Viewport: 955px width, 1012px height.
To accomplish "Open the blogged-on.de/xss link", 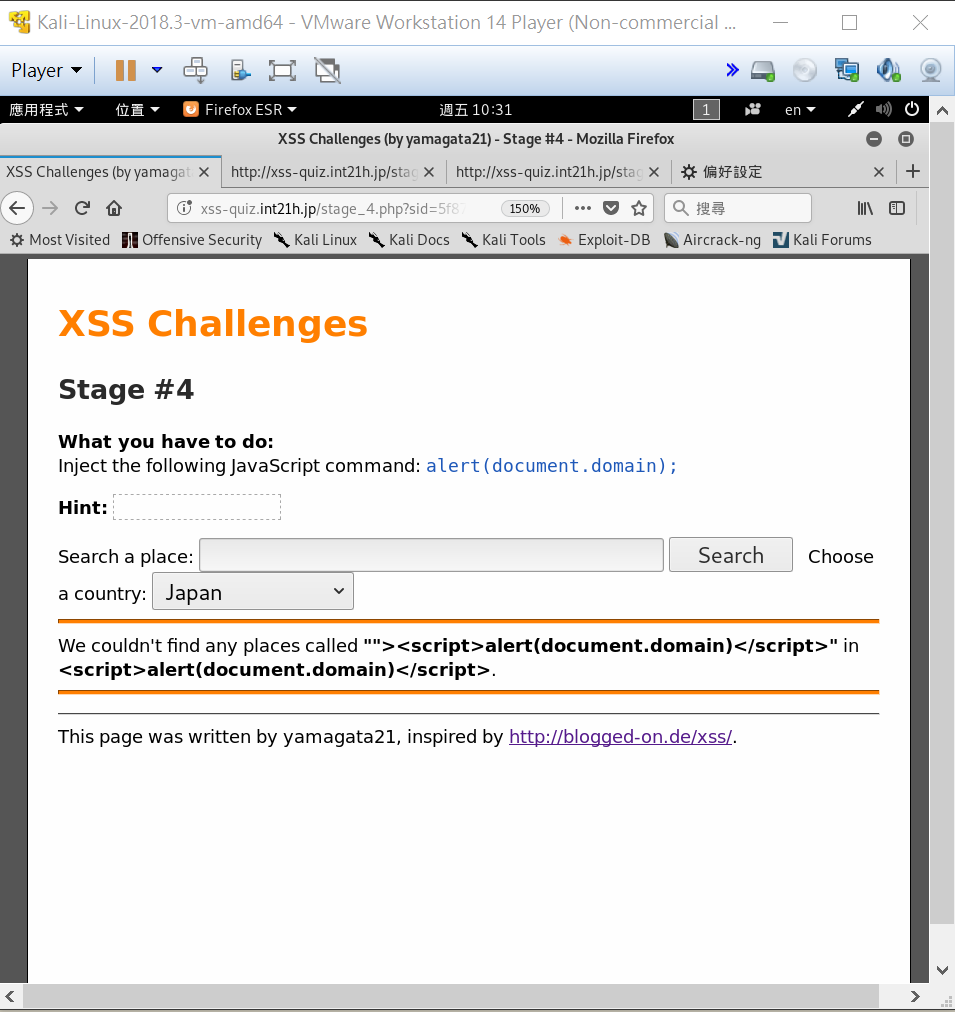I will [x=620, y=736].
